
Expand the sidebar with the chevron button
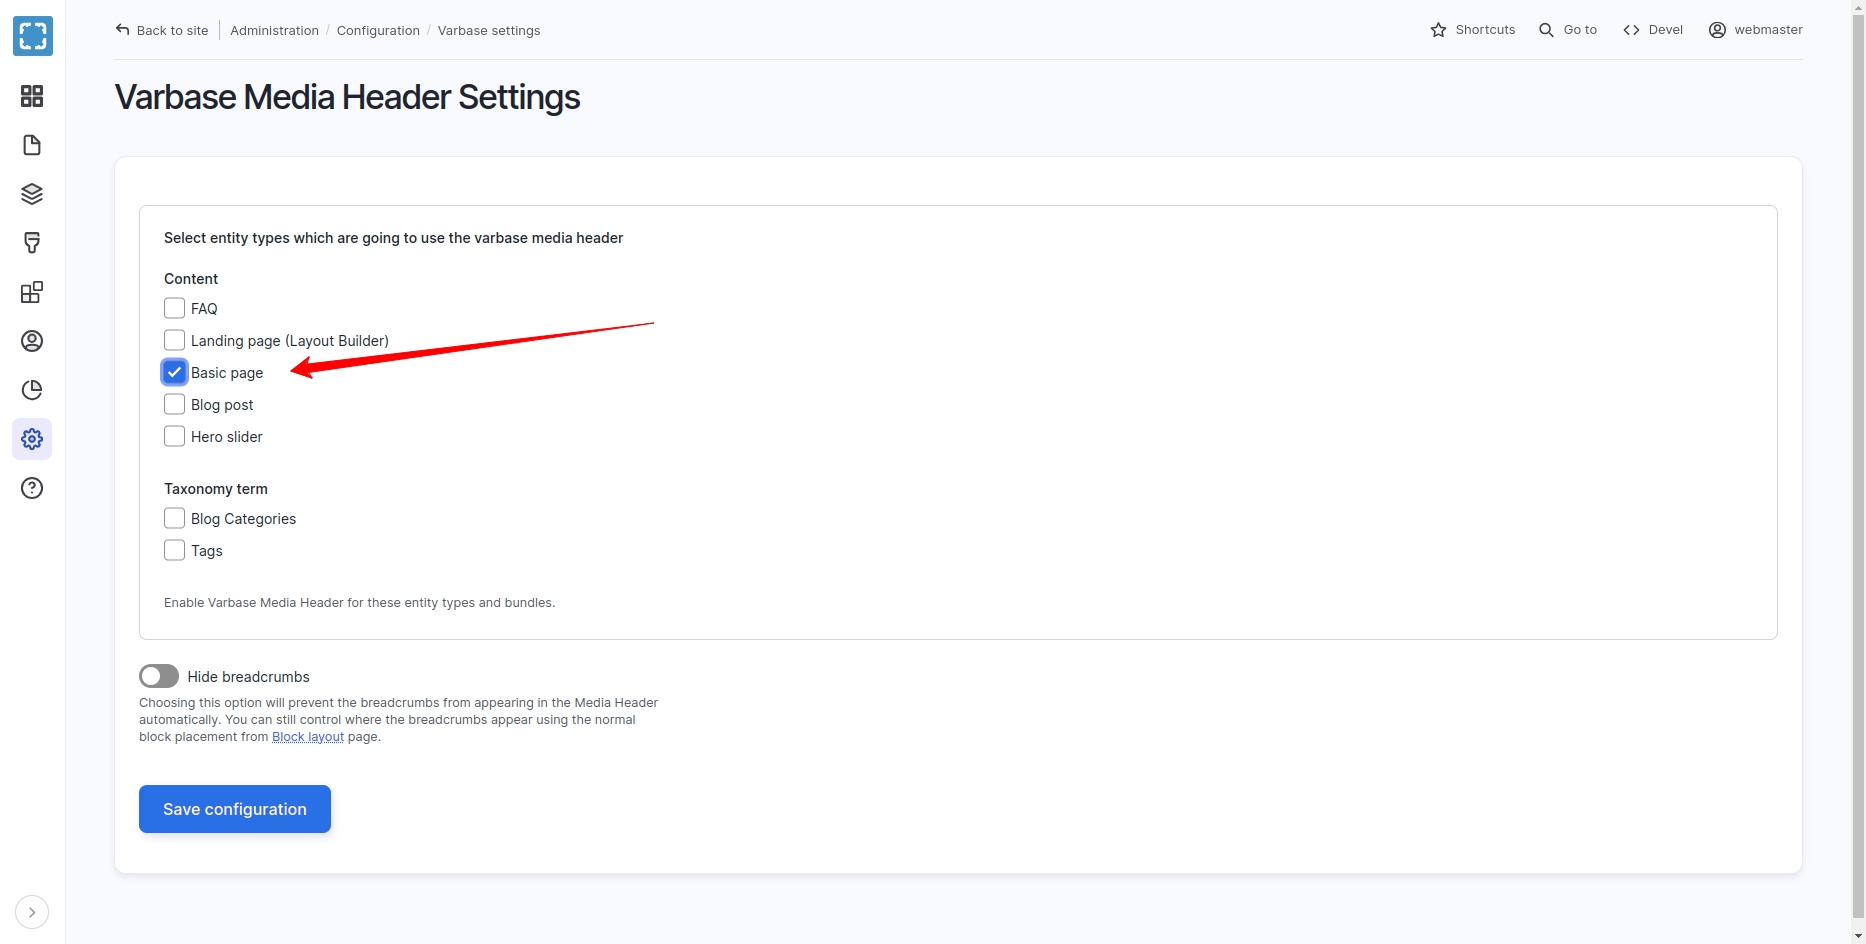click(x=32, y=912)
